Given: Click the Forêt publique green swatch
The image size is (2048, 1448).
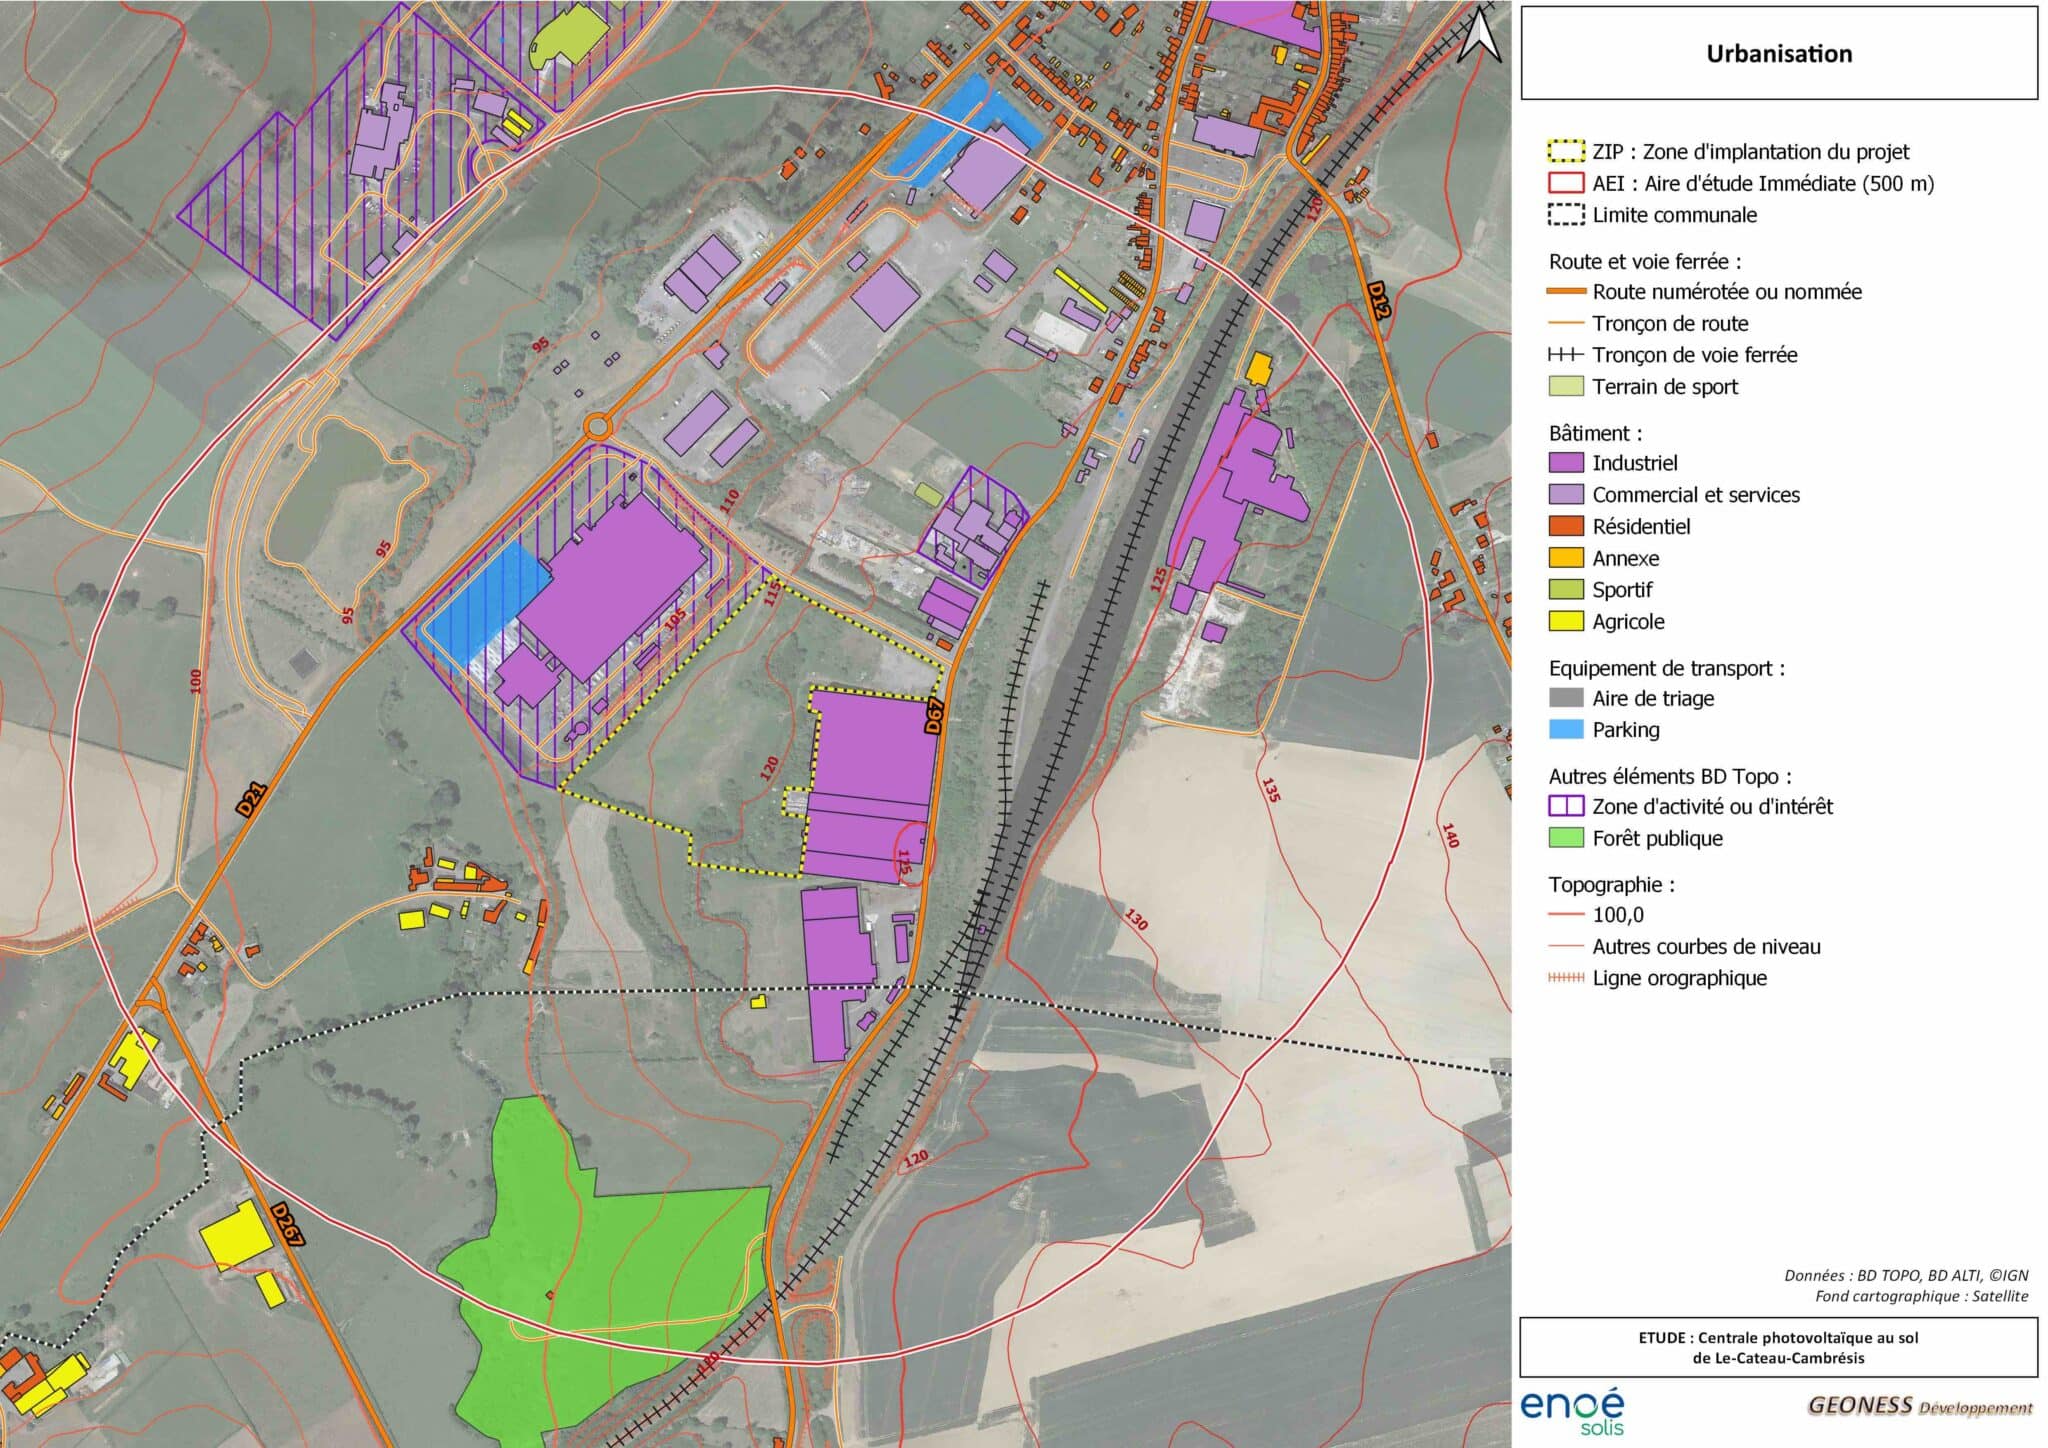Looking at the screenshot, I should (x=1566, y=838).
